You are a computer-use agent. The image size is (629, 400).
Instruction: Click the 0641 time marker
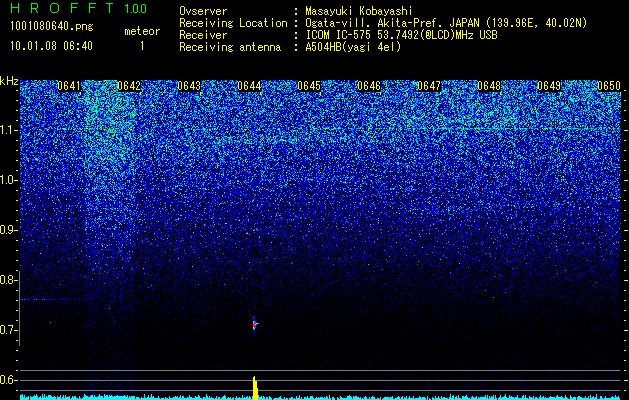coord(69,86)
